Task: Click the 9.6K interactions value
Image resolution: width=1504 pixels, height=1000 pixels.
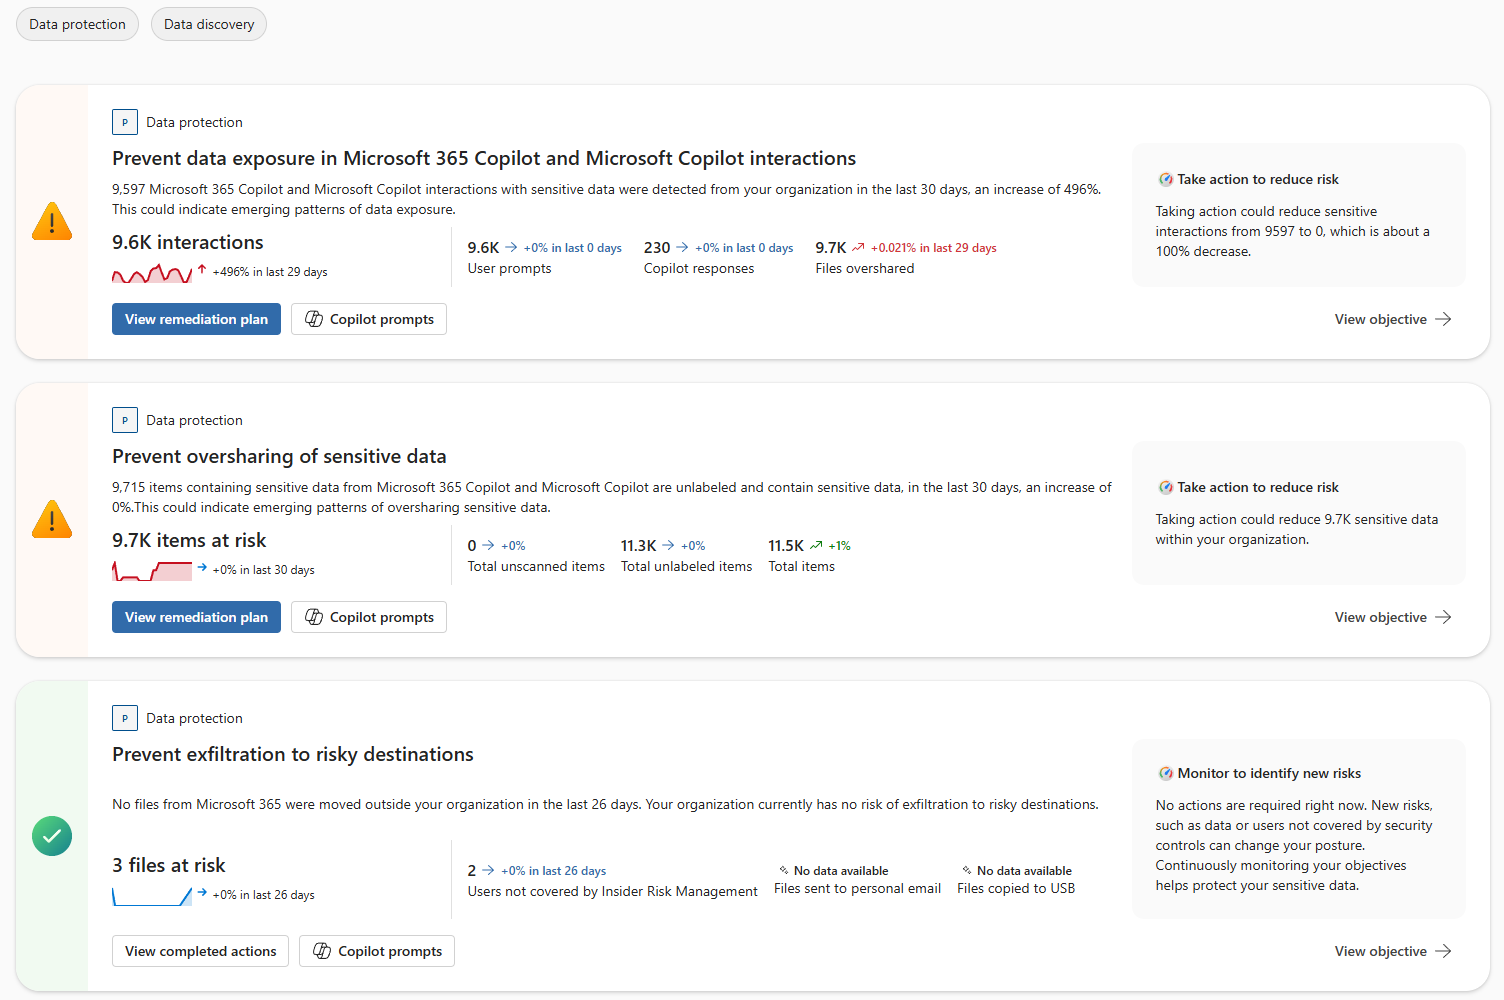Action: point(188,242)
